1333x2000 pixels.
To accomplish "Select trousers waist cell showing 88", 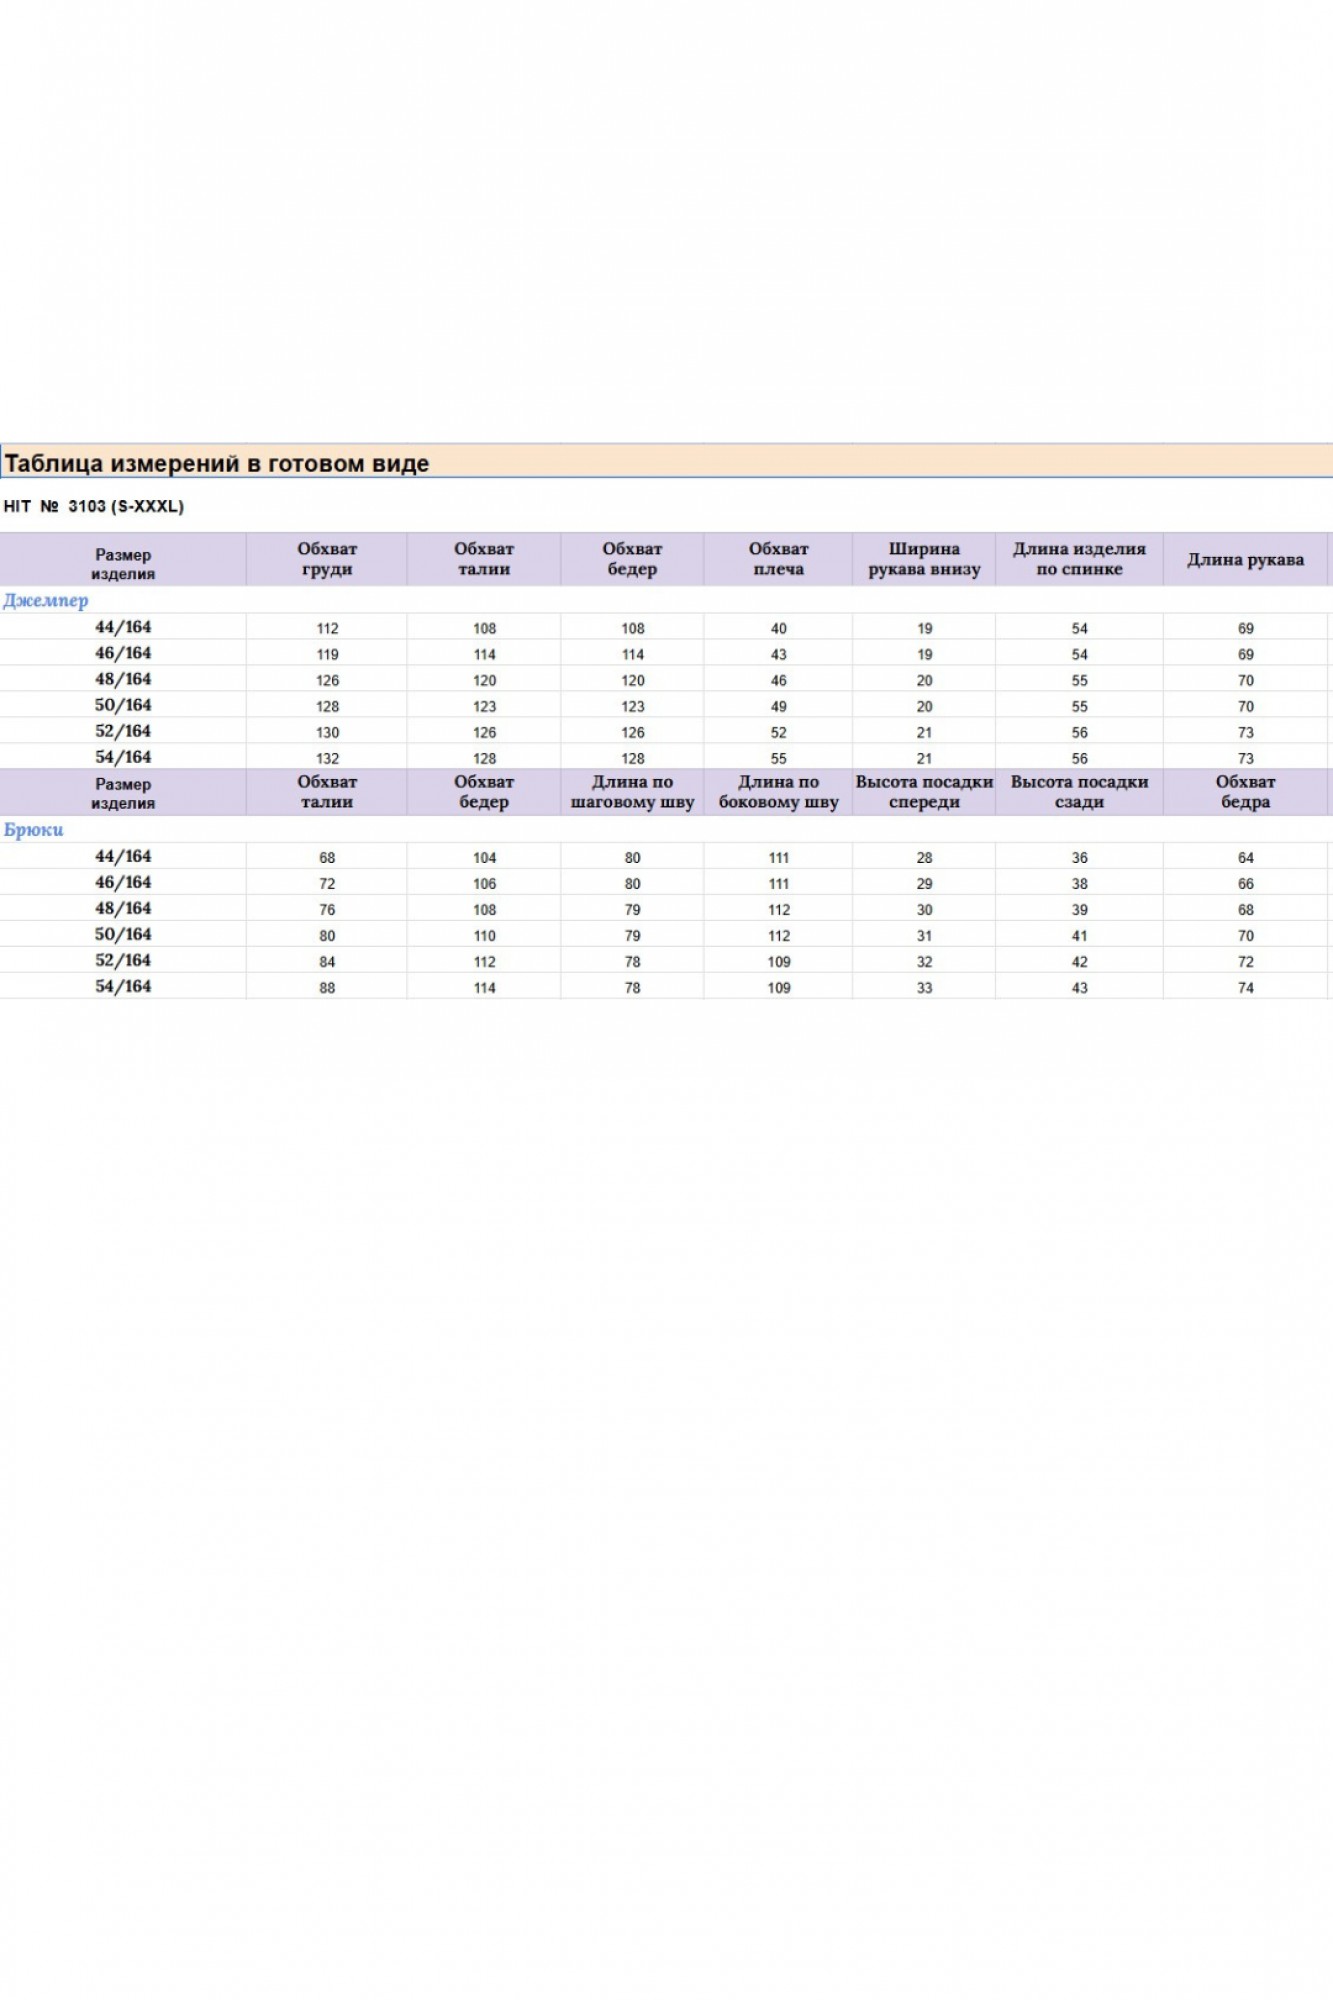I will (327, 988).
